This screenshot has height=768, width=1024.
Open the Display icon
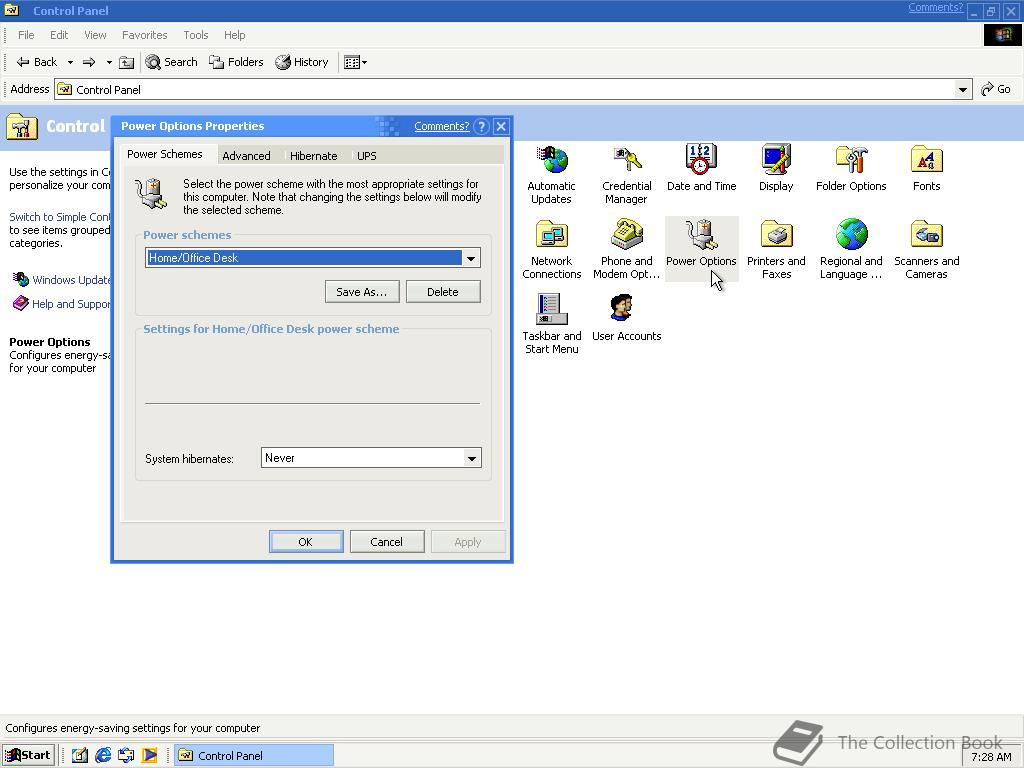coord(776,168)
